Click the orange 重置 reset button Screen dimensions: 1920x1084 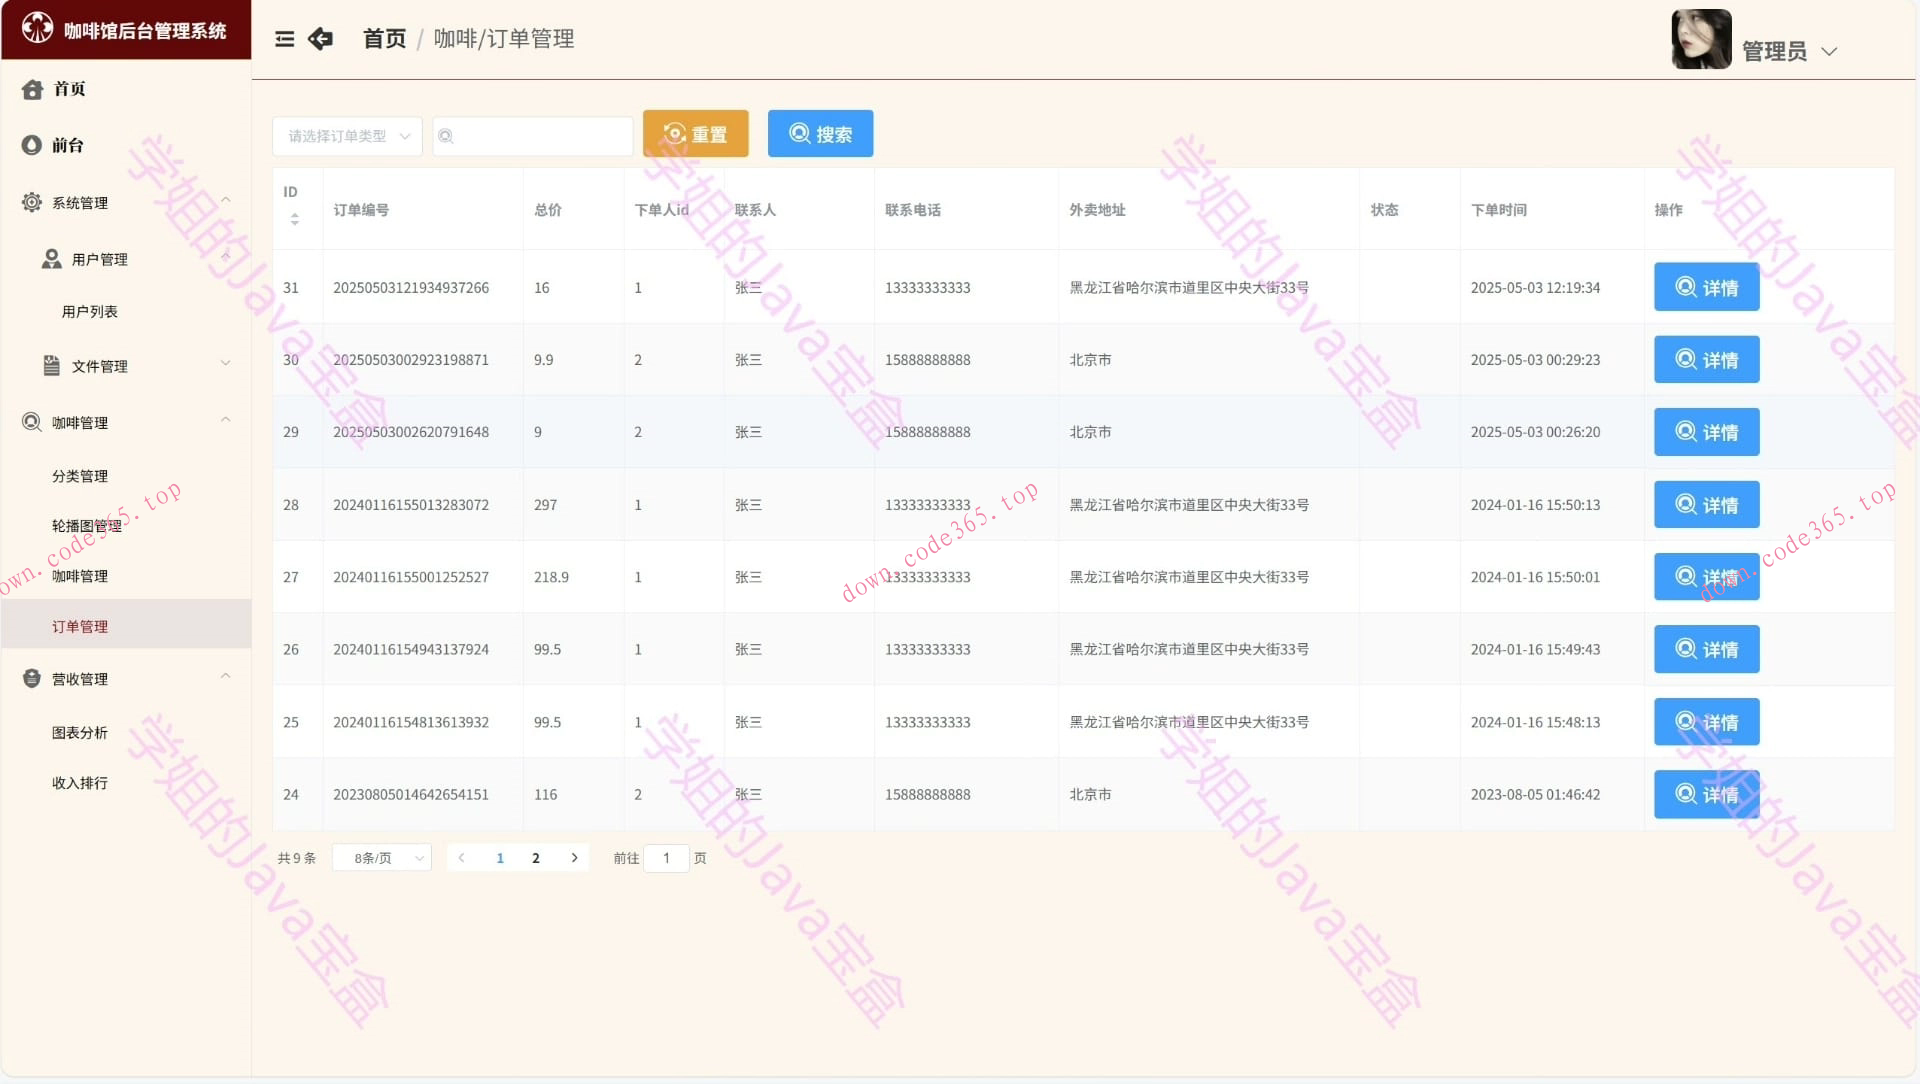[x=695, y=134]
